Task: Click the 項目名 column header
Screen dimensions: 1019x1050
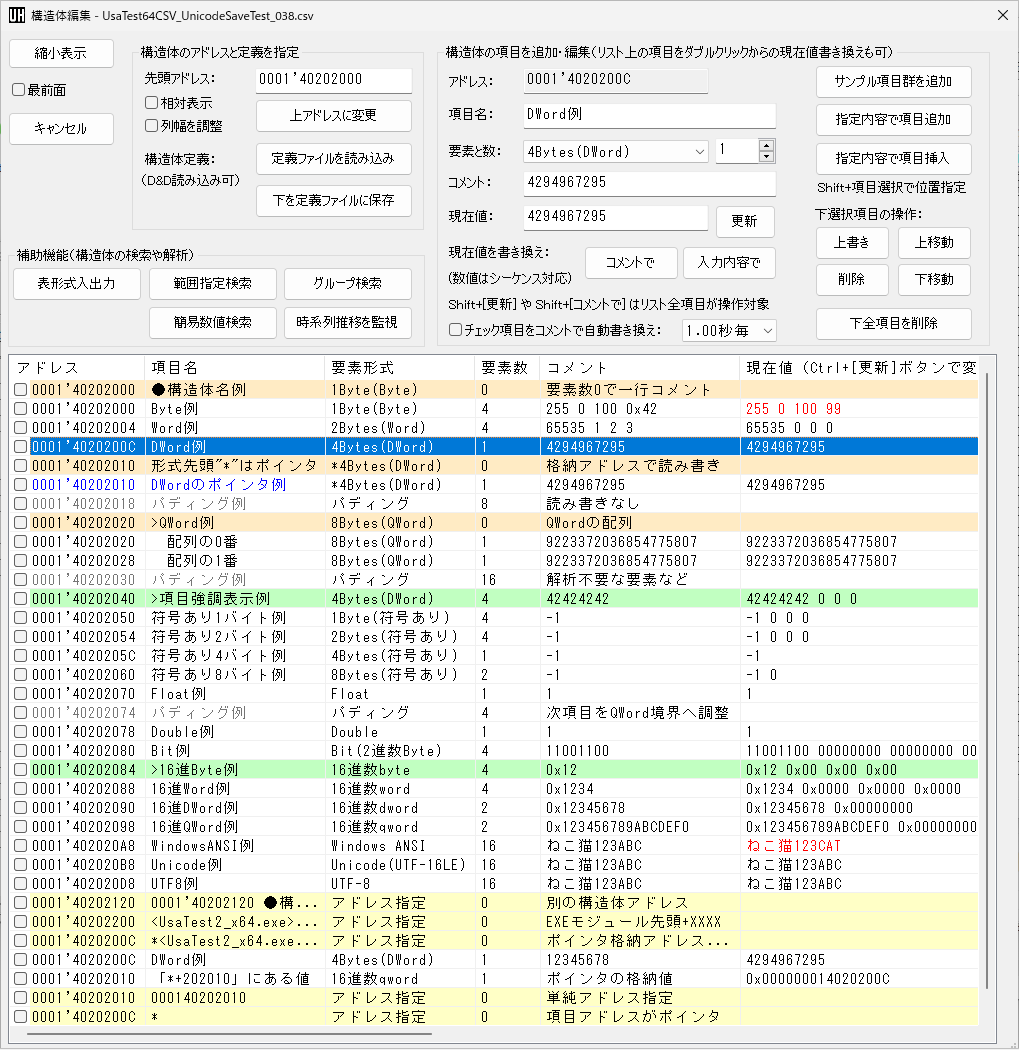Action: coord(234,368)
